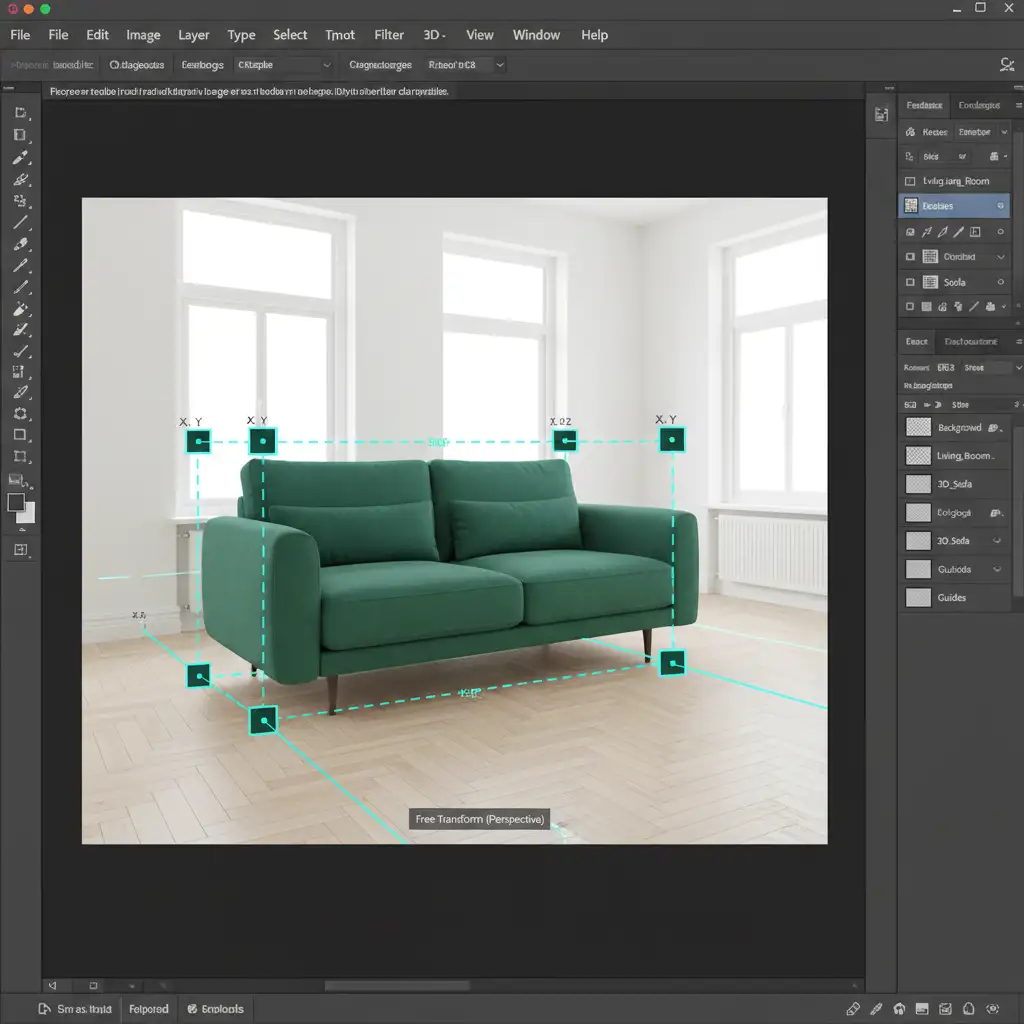Select the diagonal Line tool in the toolbar

20,222
